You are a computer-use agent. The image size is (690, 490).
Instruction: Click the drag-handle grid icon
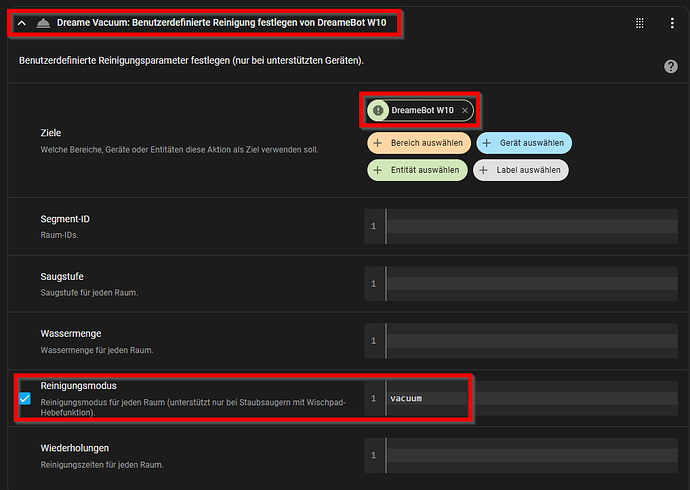640,23
